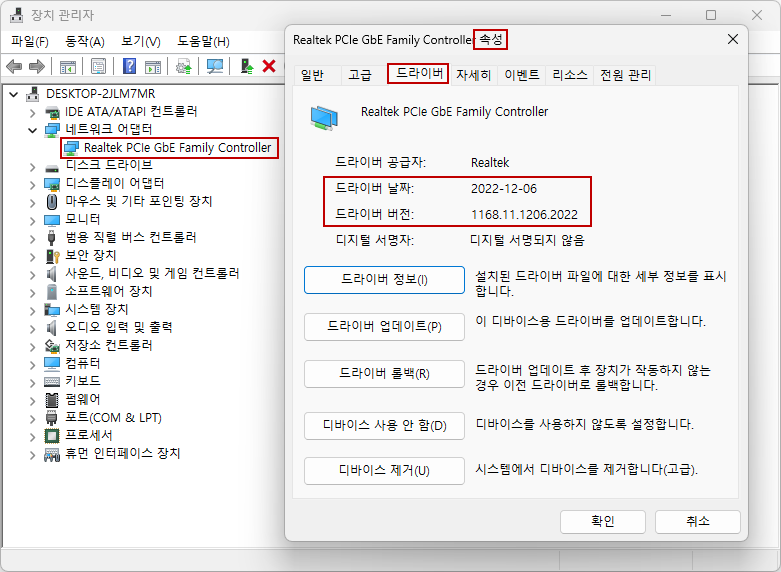This screenshot has width=781, height=572.
Task: Click the 디바이스 제거(U) button
Action: [384, 470]
